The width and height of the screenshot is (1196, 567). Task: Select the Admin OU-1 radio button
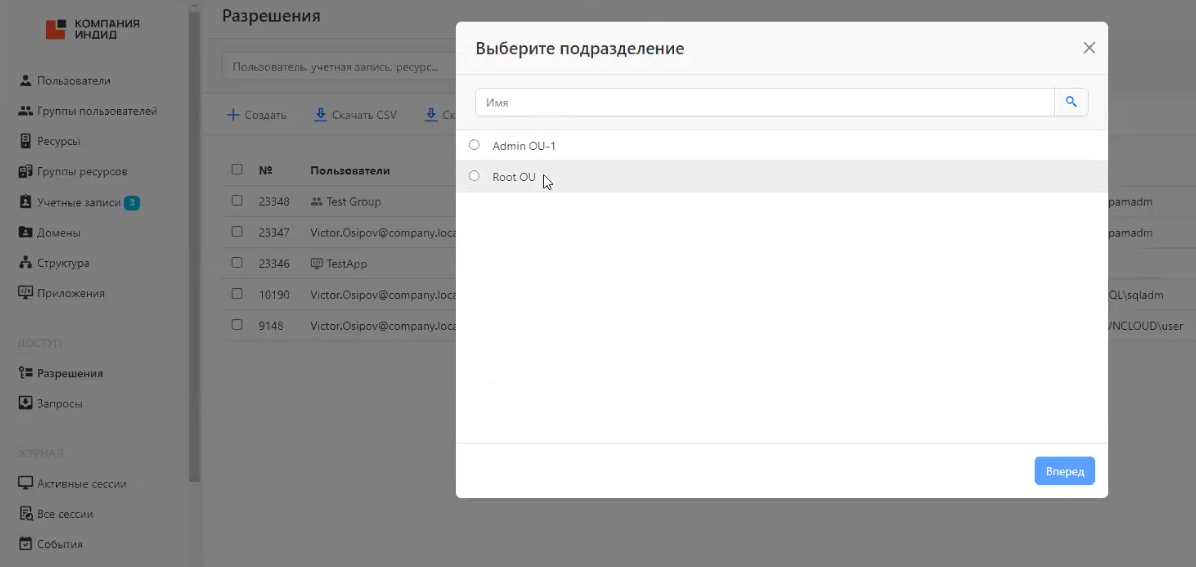click(x=474, y=145)
